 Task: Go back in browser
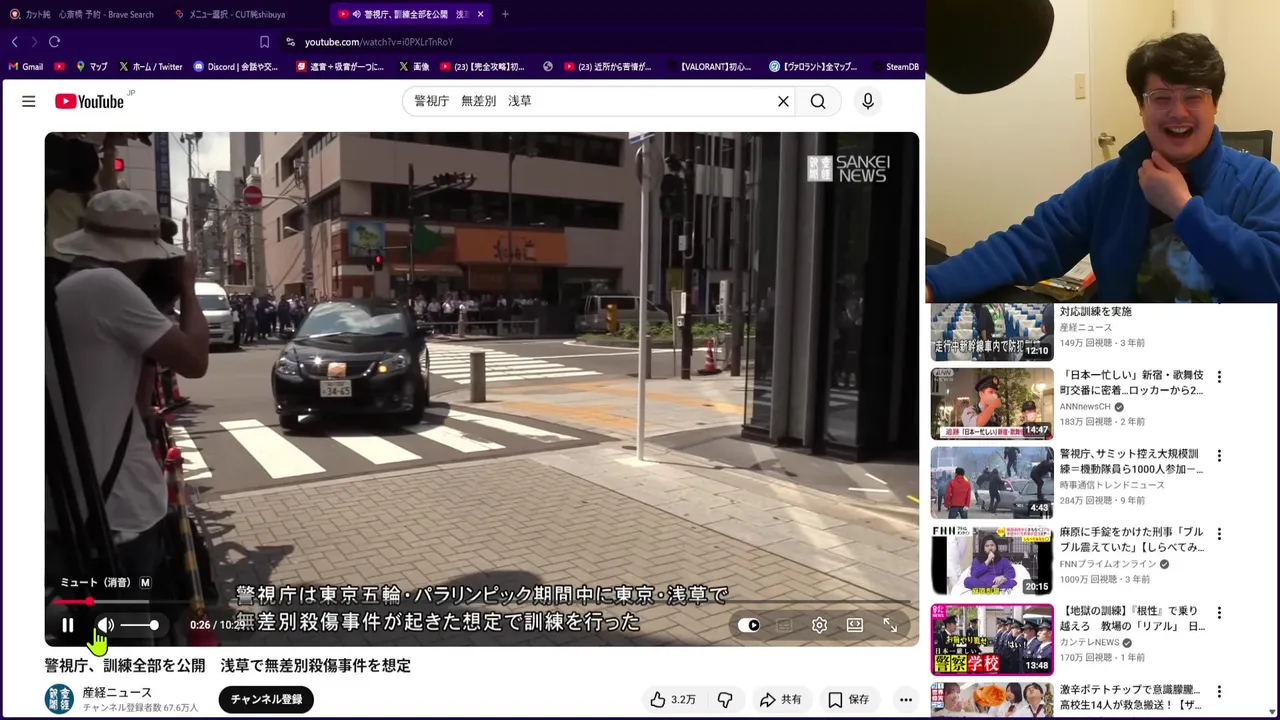tap(14, 42)
